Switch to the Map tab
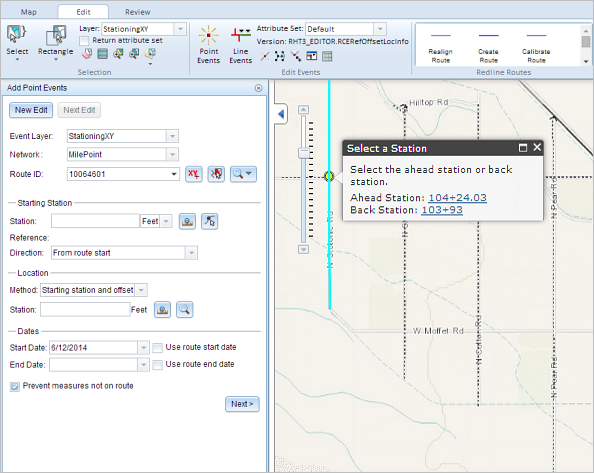 pos(29,12)
